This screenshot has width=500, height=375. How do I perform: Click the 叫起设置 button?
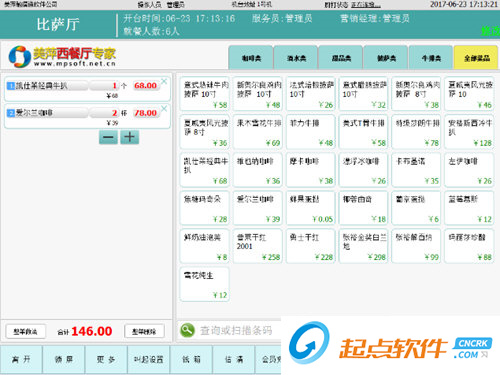tap(149, 359)
